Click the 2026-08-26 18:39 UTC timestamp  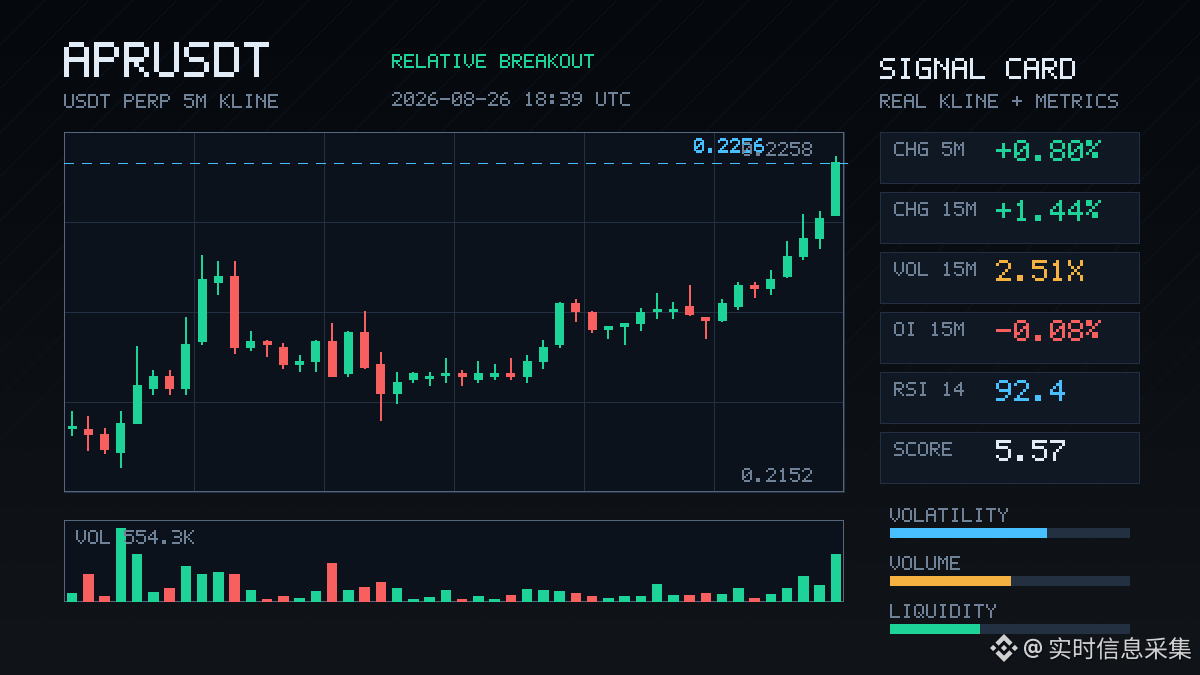point(510,99)
